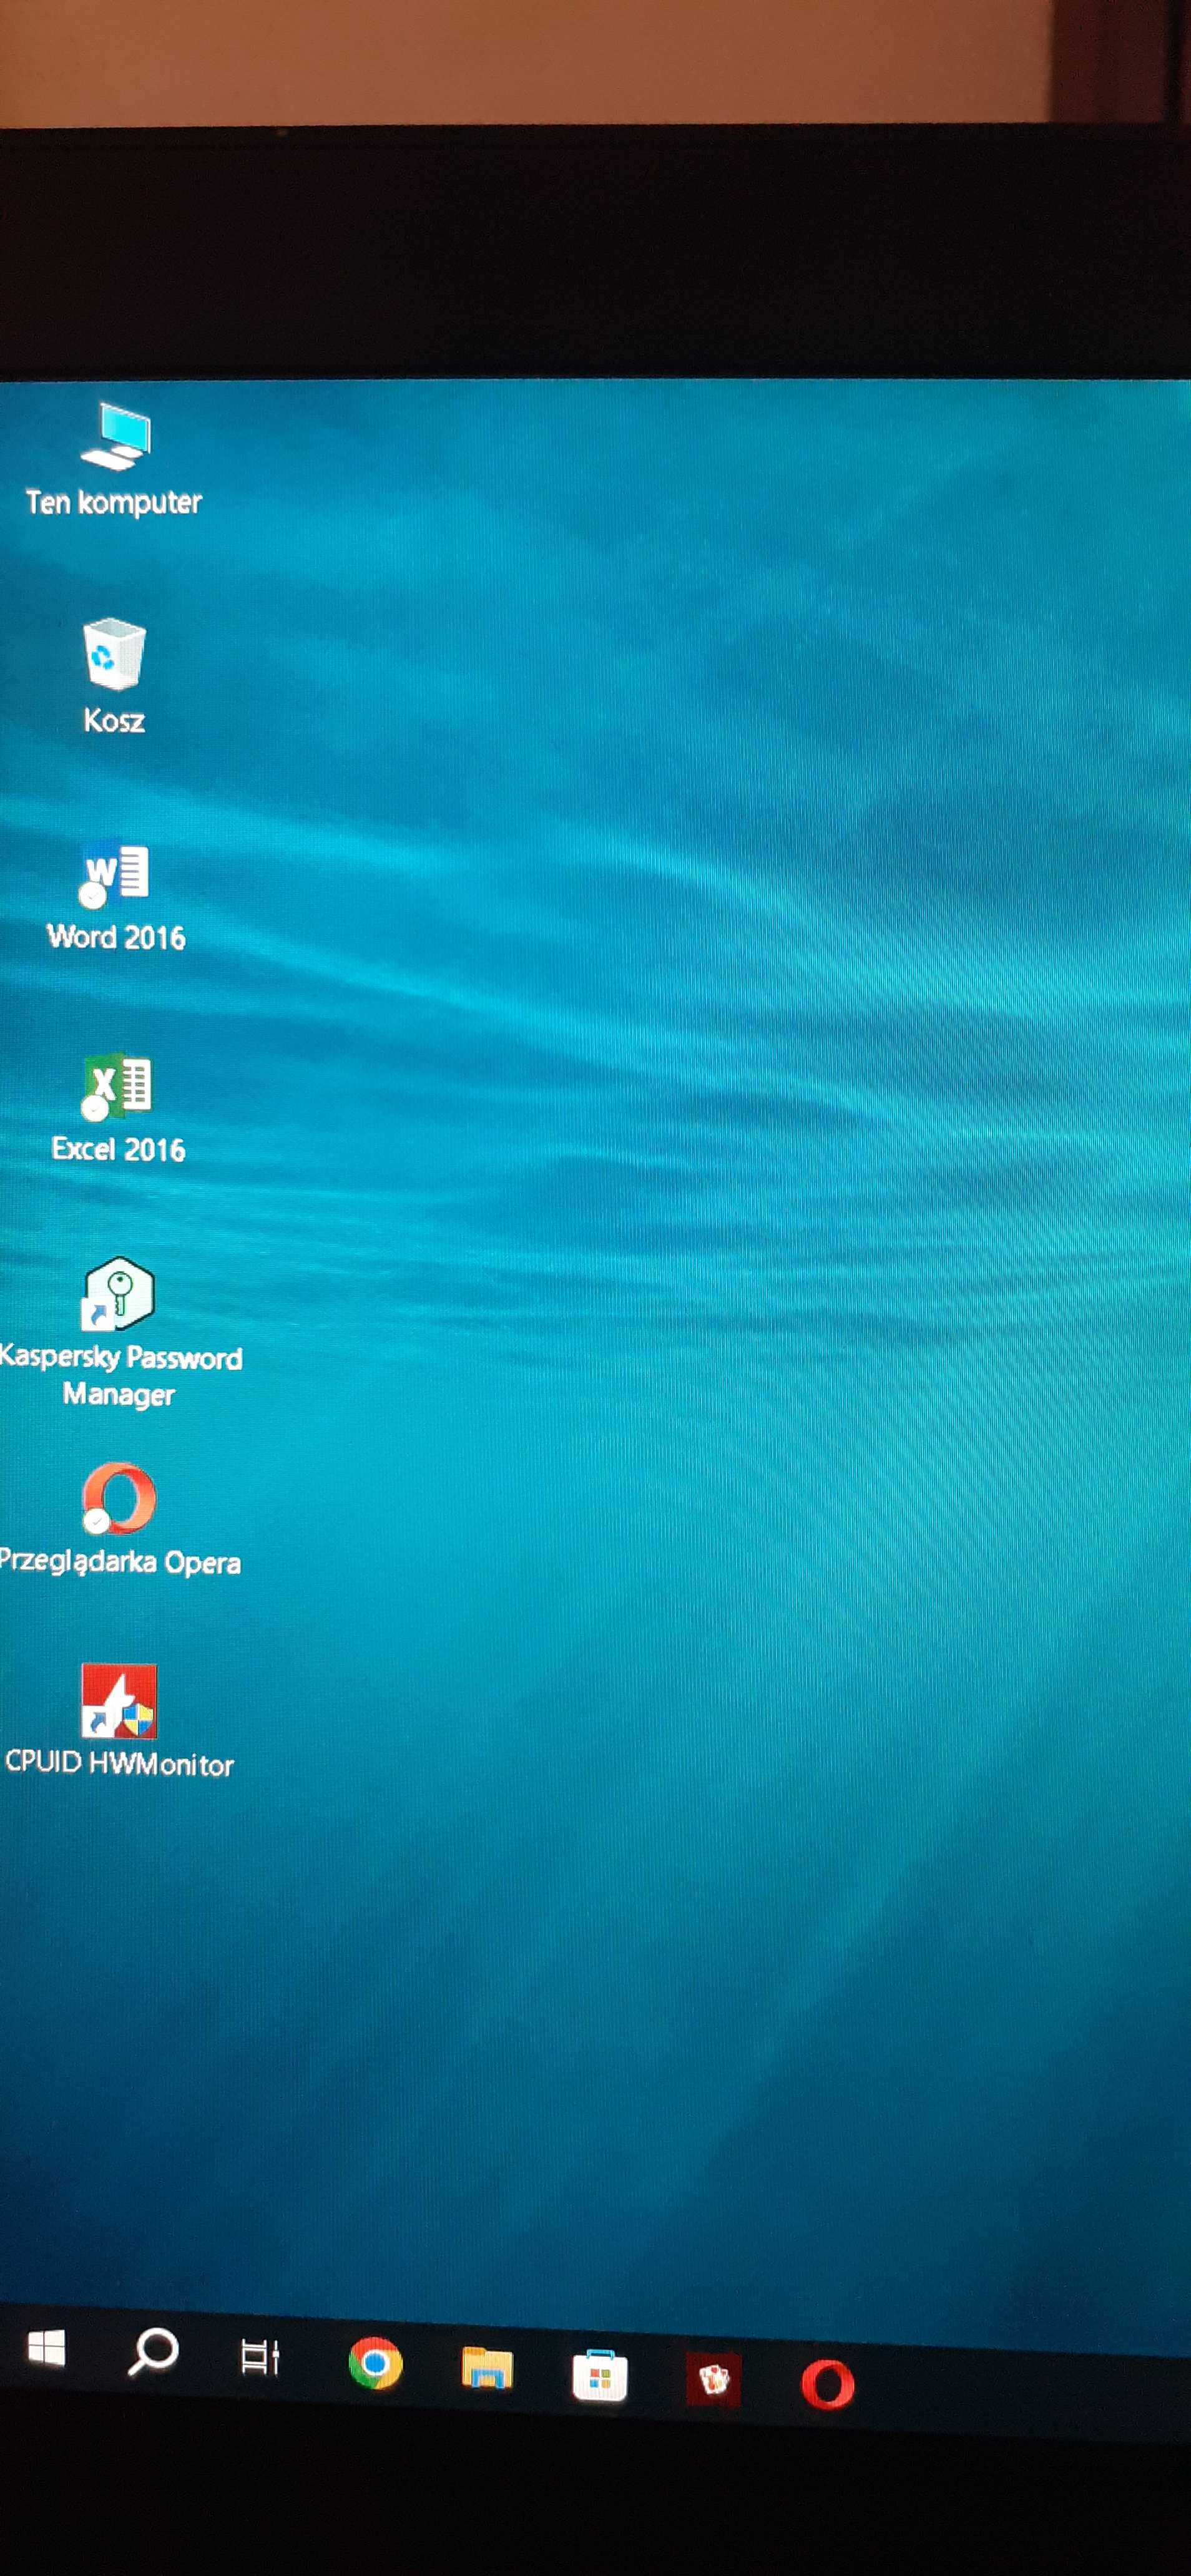Launch Opera from the taskbar
Viewport: 1191px width, 2576px height.
click(x=828, y=2384)
